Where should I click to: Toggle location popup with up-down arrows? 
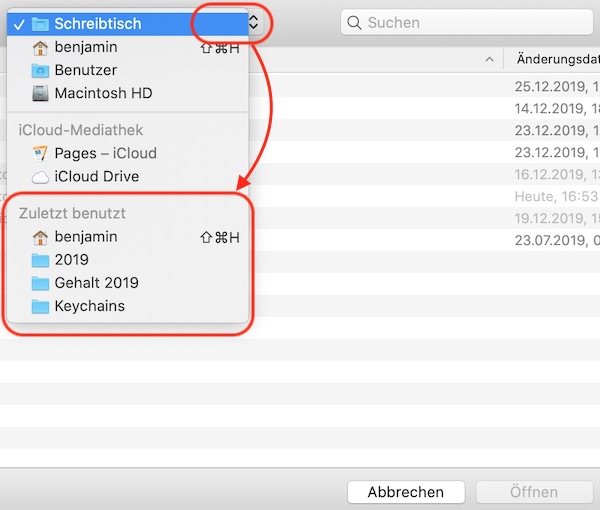tap(253, 22)
